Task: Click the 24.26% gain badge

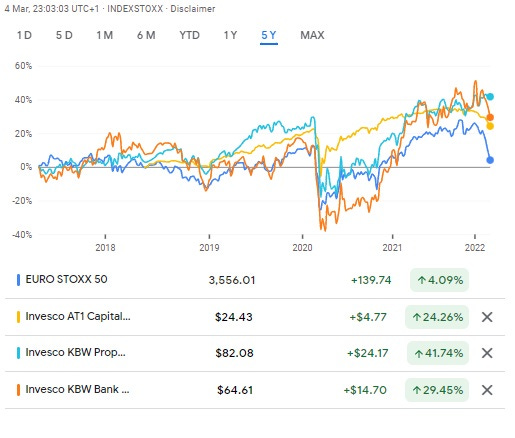Action: 437,317
